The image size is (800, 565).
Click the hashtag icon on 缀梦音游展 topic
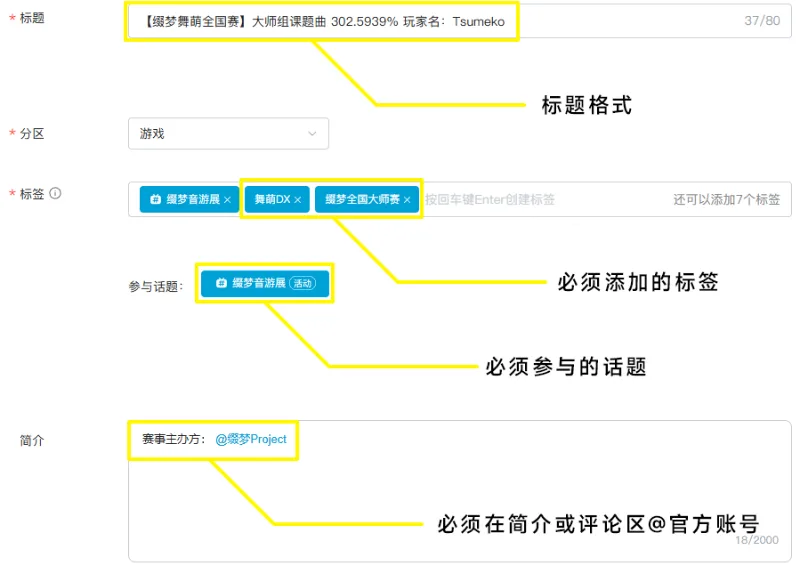point(221,283)
